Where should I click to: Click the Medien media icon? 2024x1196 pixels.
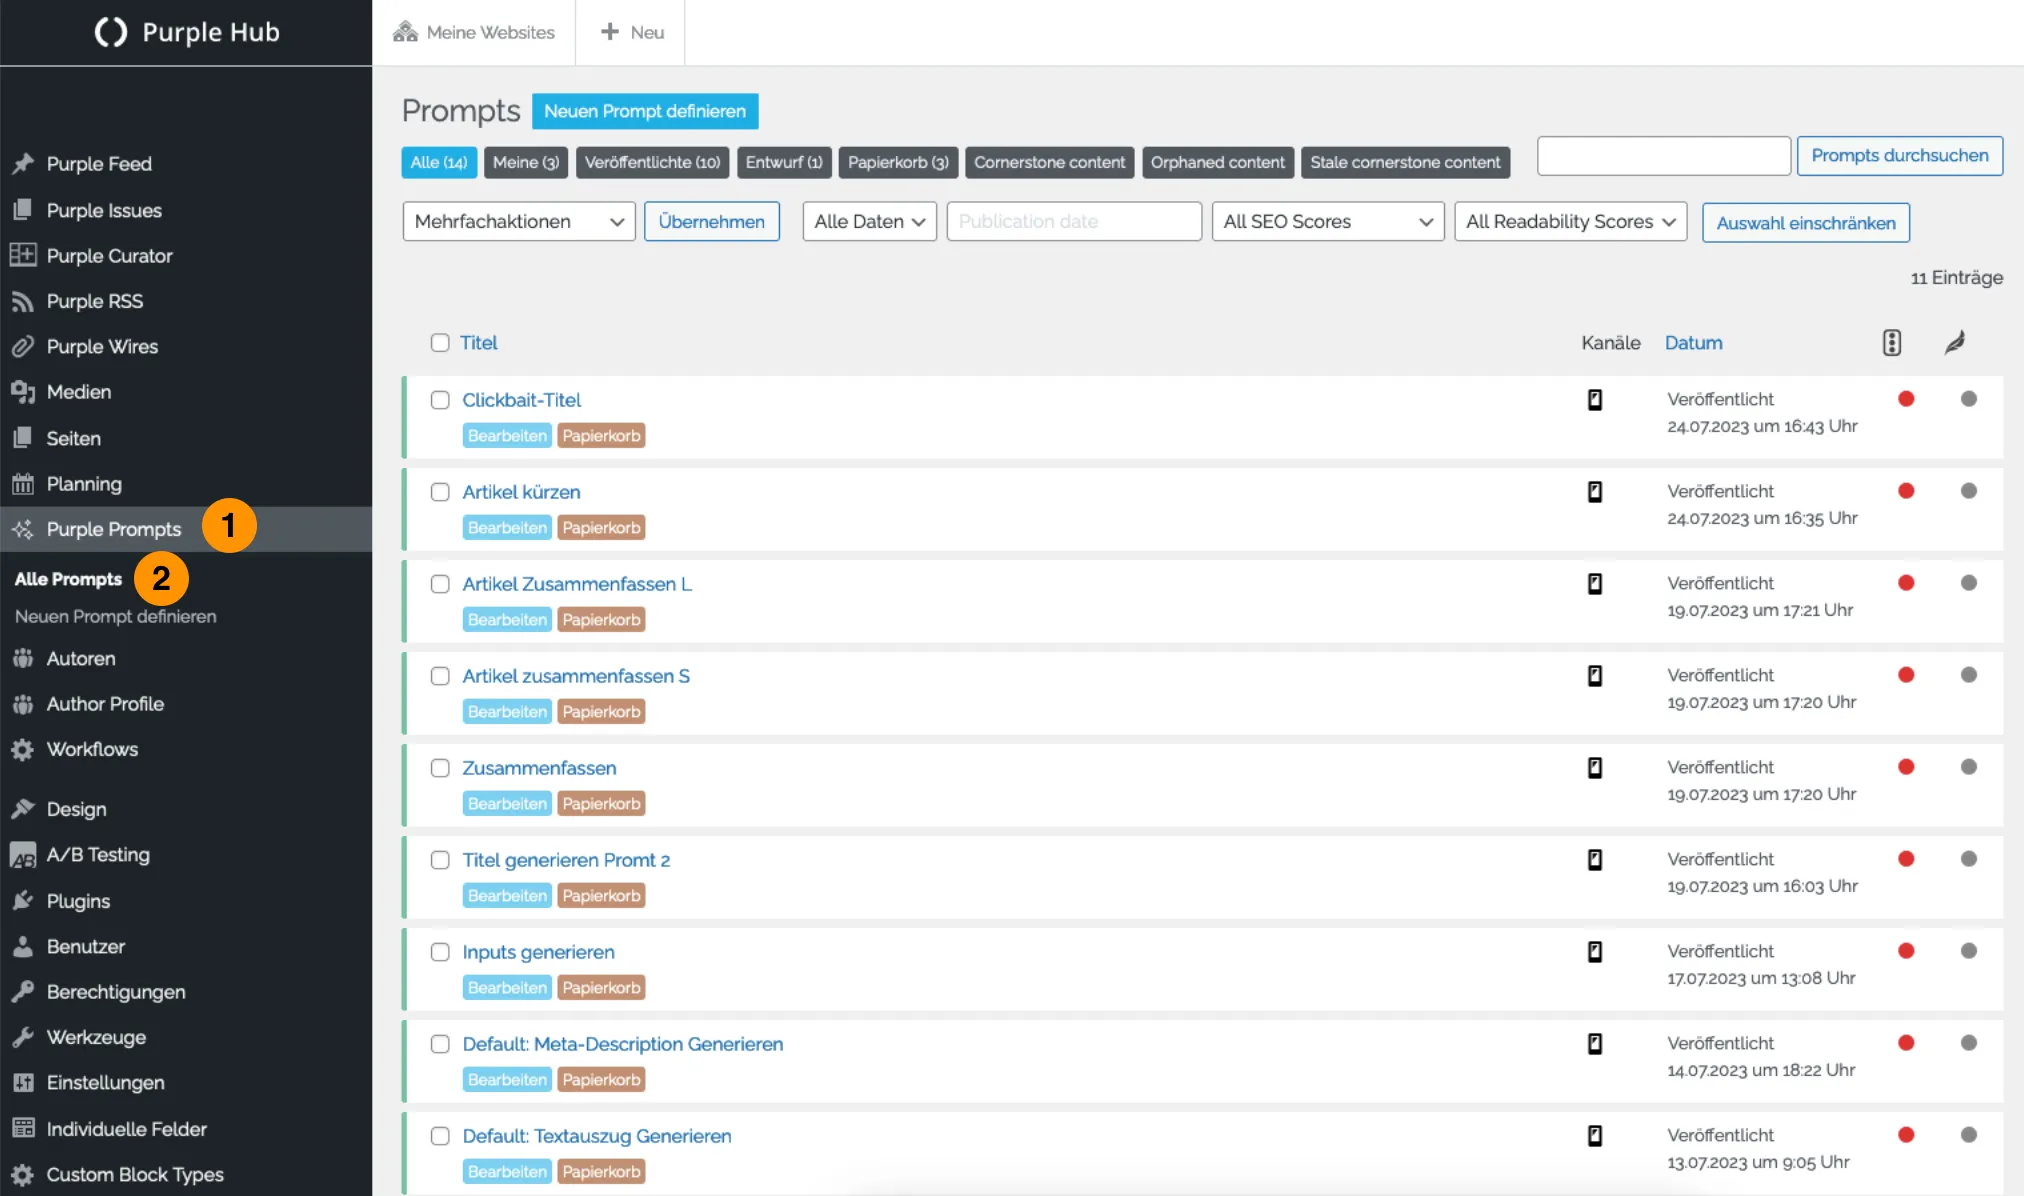[x=23, y=392]
